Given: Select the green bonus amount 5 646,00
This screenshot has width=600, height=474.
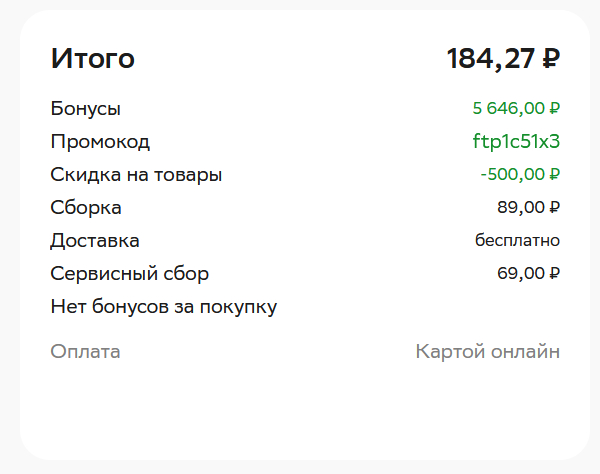Looking at the screenshot, I should coord(510,108).
